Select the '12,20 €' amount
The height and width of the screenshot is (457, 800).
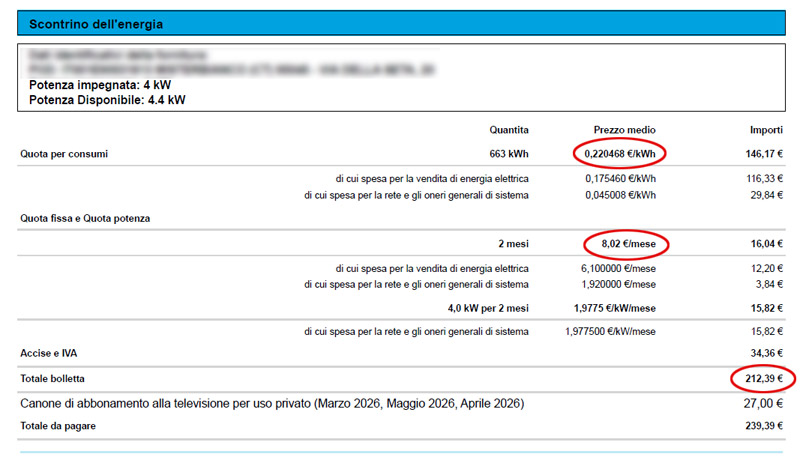tap(766, 268)
